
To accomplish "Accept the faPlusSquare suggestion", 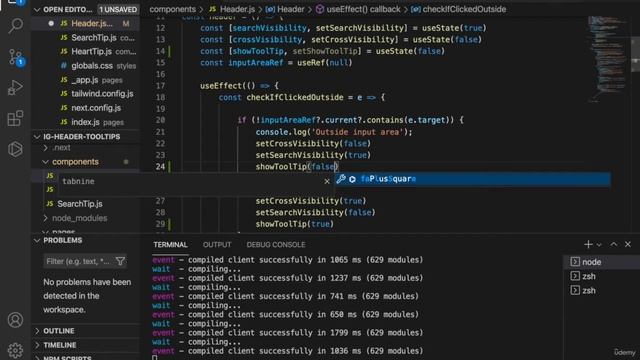I will click(x=472, y=179).
